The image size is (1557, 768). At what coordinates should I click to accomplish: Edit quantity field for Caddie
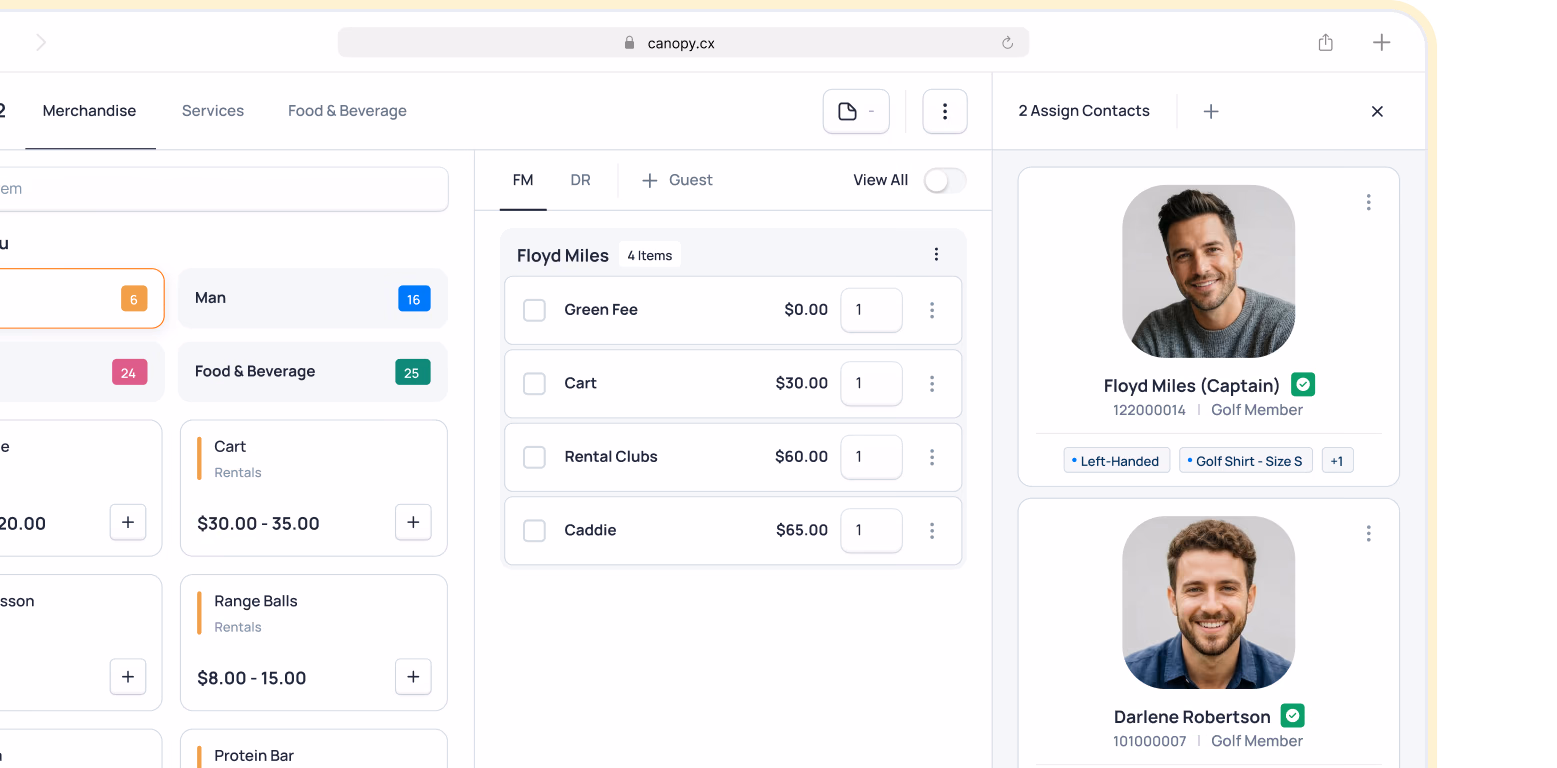point(871,530)
